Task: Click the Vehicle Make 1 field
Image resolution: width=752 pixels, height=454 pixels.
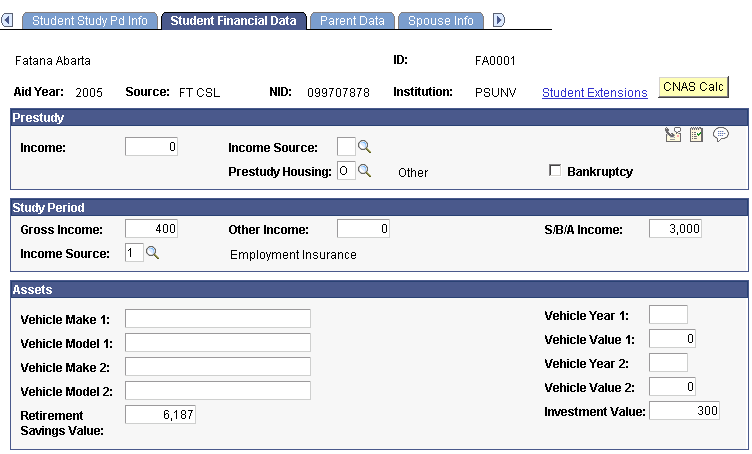Action: tap(218, 318)
